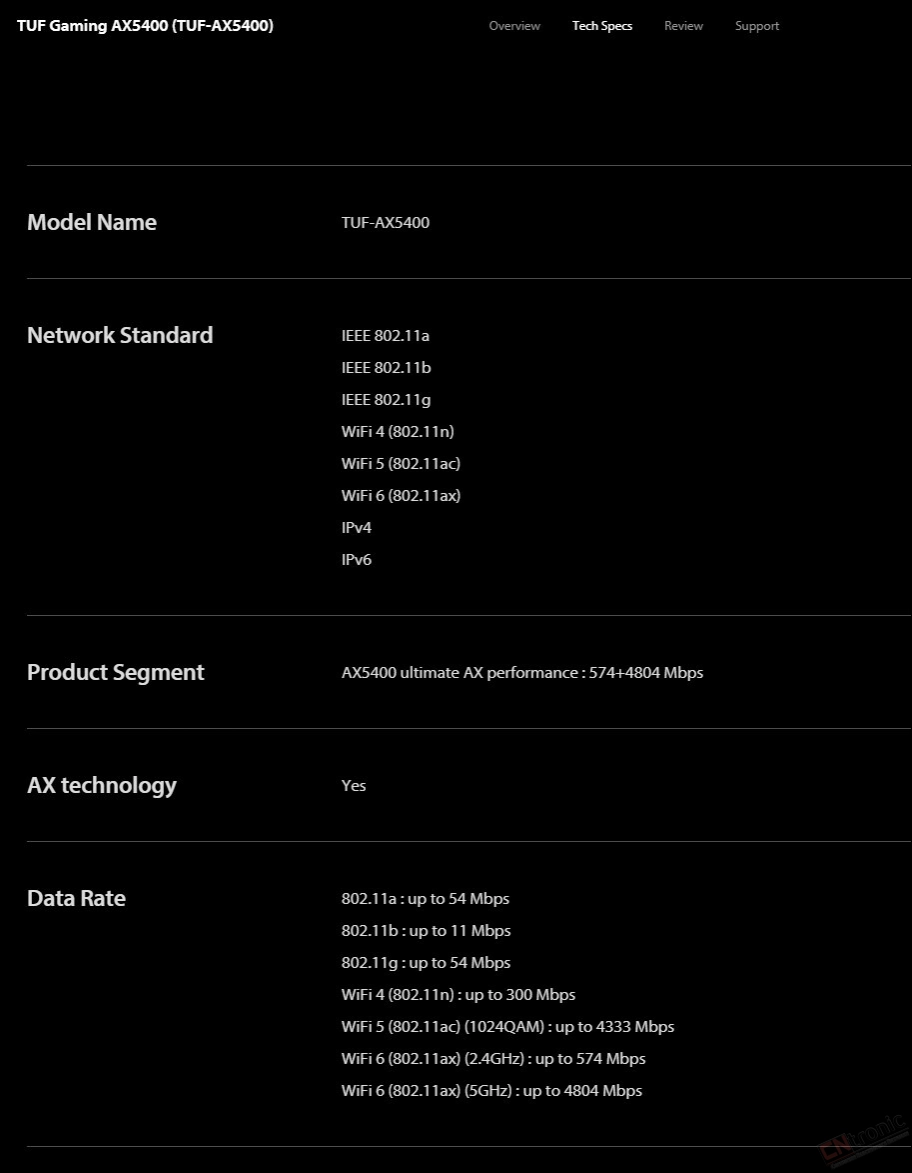
Task: Switch to the Tech Specs tab
Action: pyautogui.click(x=602, y=25)
